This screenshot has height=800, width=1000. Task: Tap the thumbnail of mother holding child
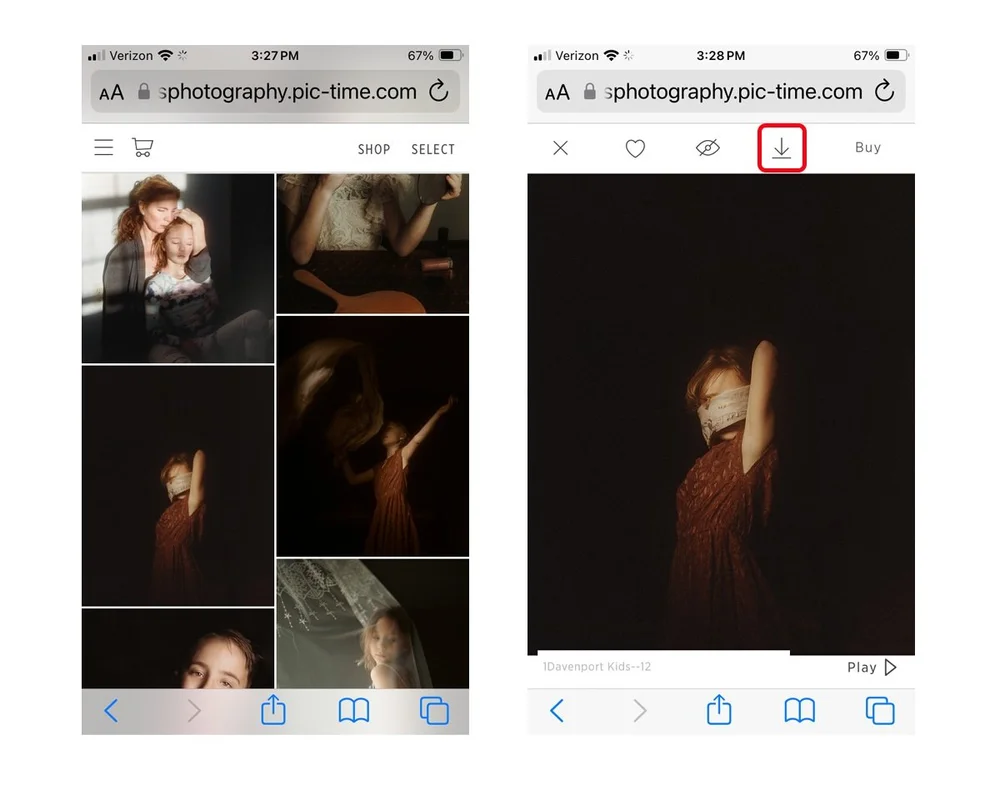click(177, 266)
